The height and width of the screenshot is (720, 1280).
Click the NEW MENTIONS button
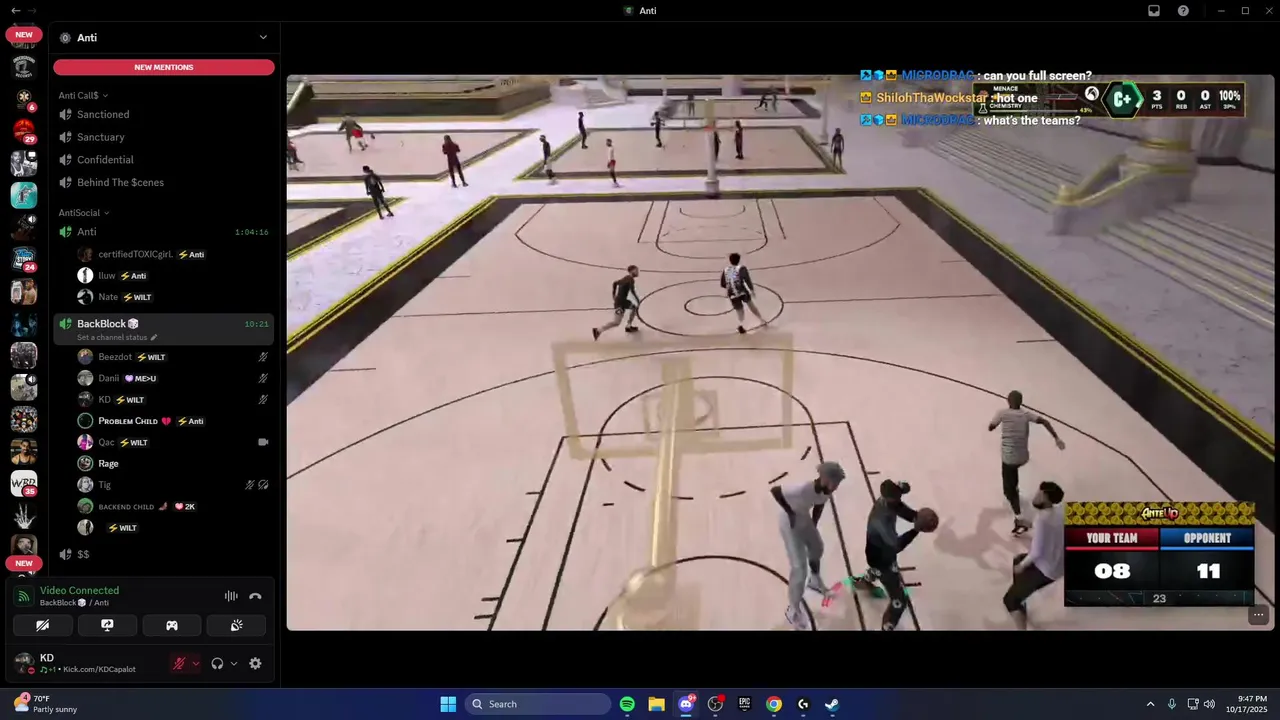[164, 67]
